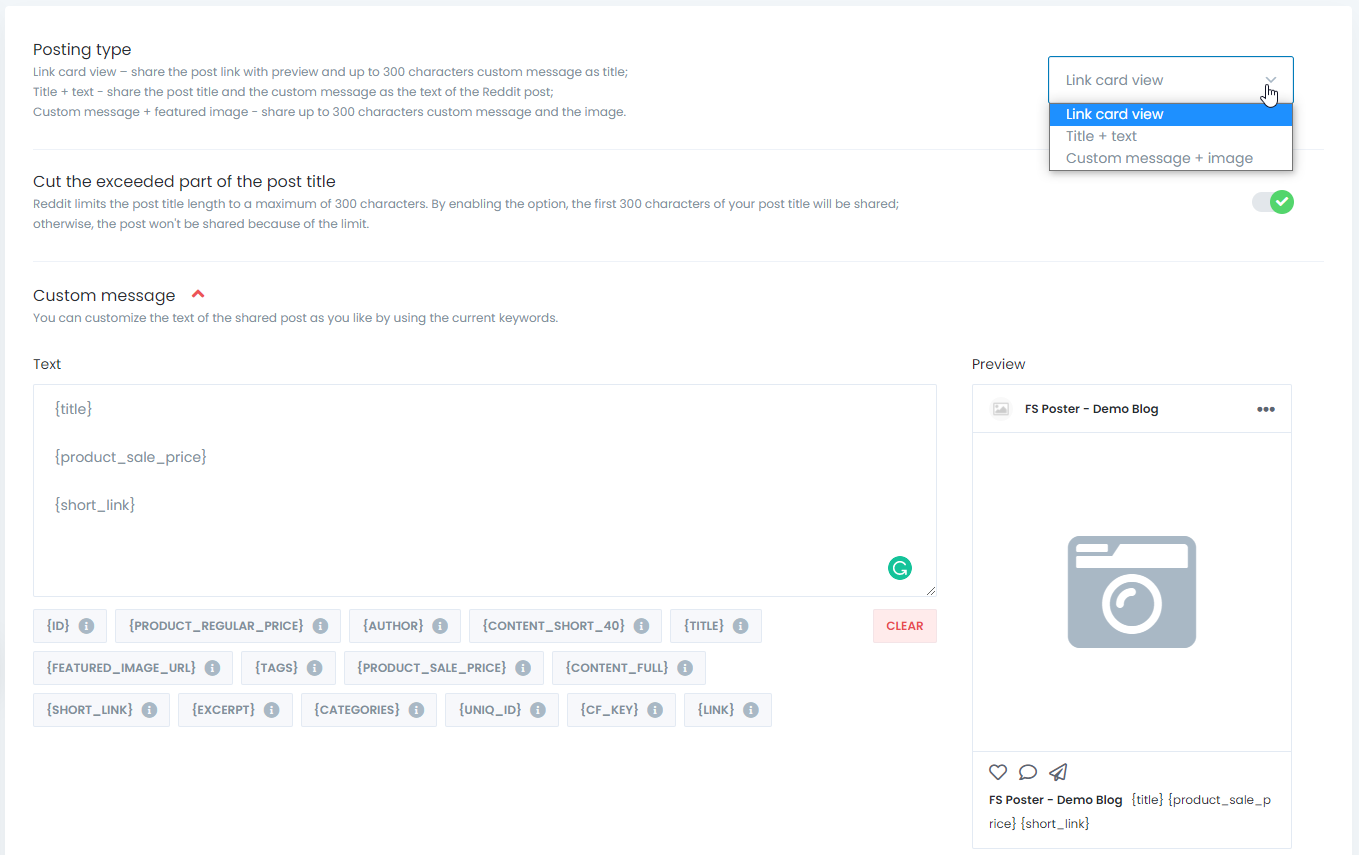
Task: Click info icon beside {PRODUCT_SALE_PRICE} tag
Action: (x=523, y=668)
